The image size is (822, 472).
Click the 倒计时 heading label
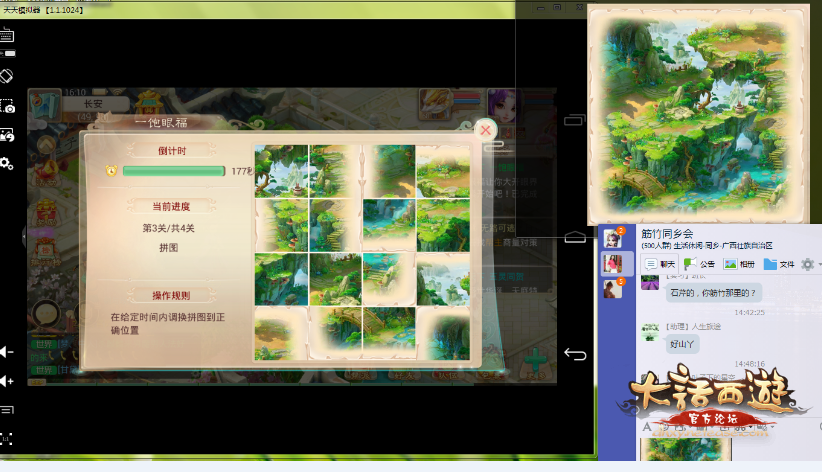172,151
